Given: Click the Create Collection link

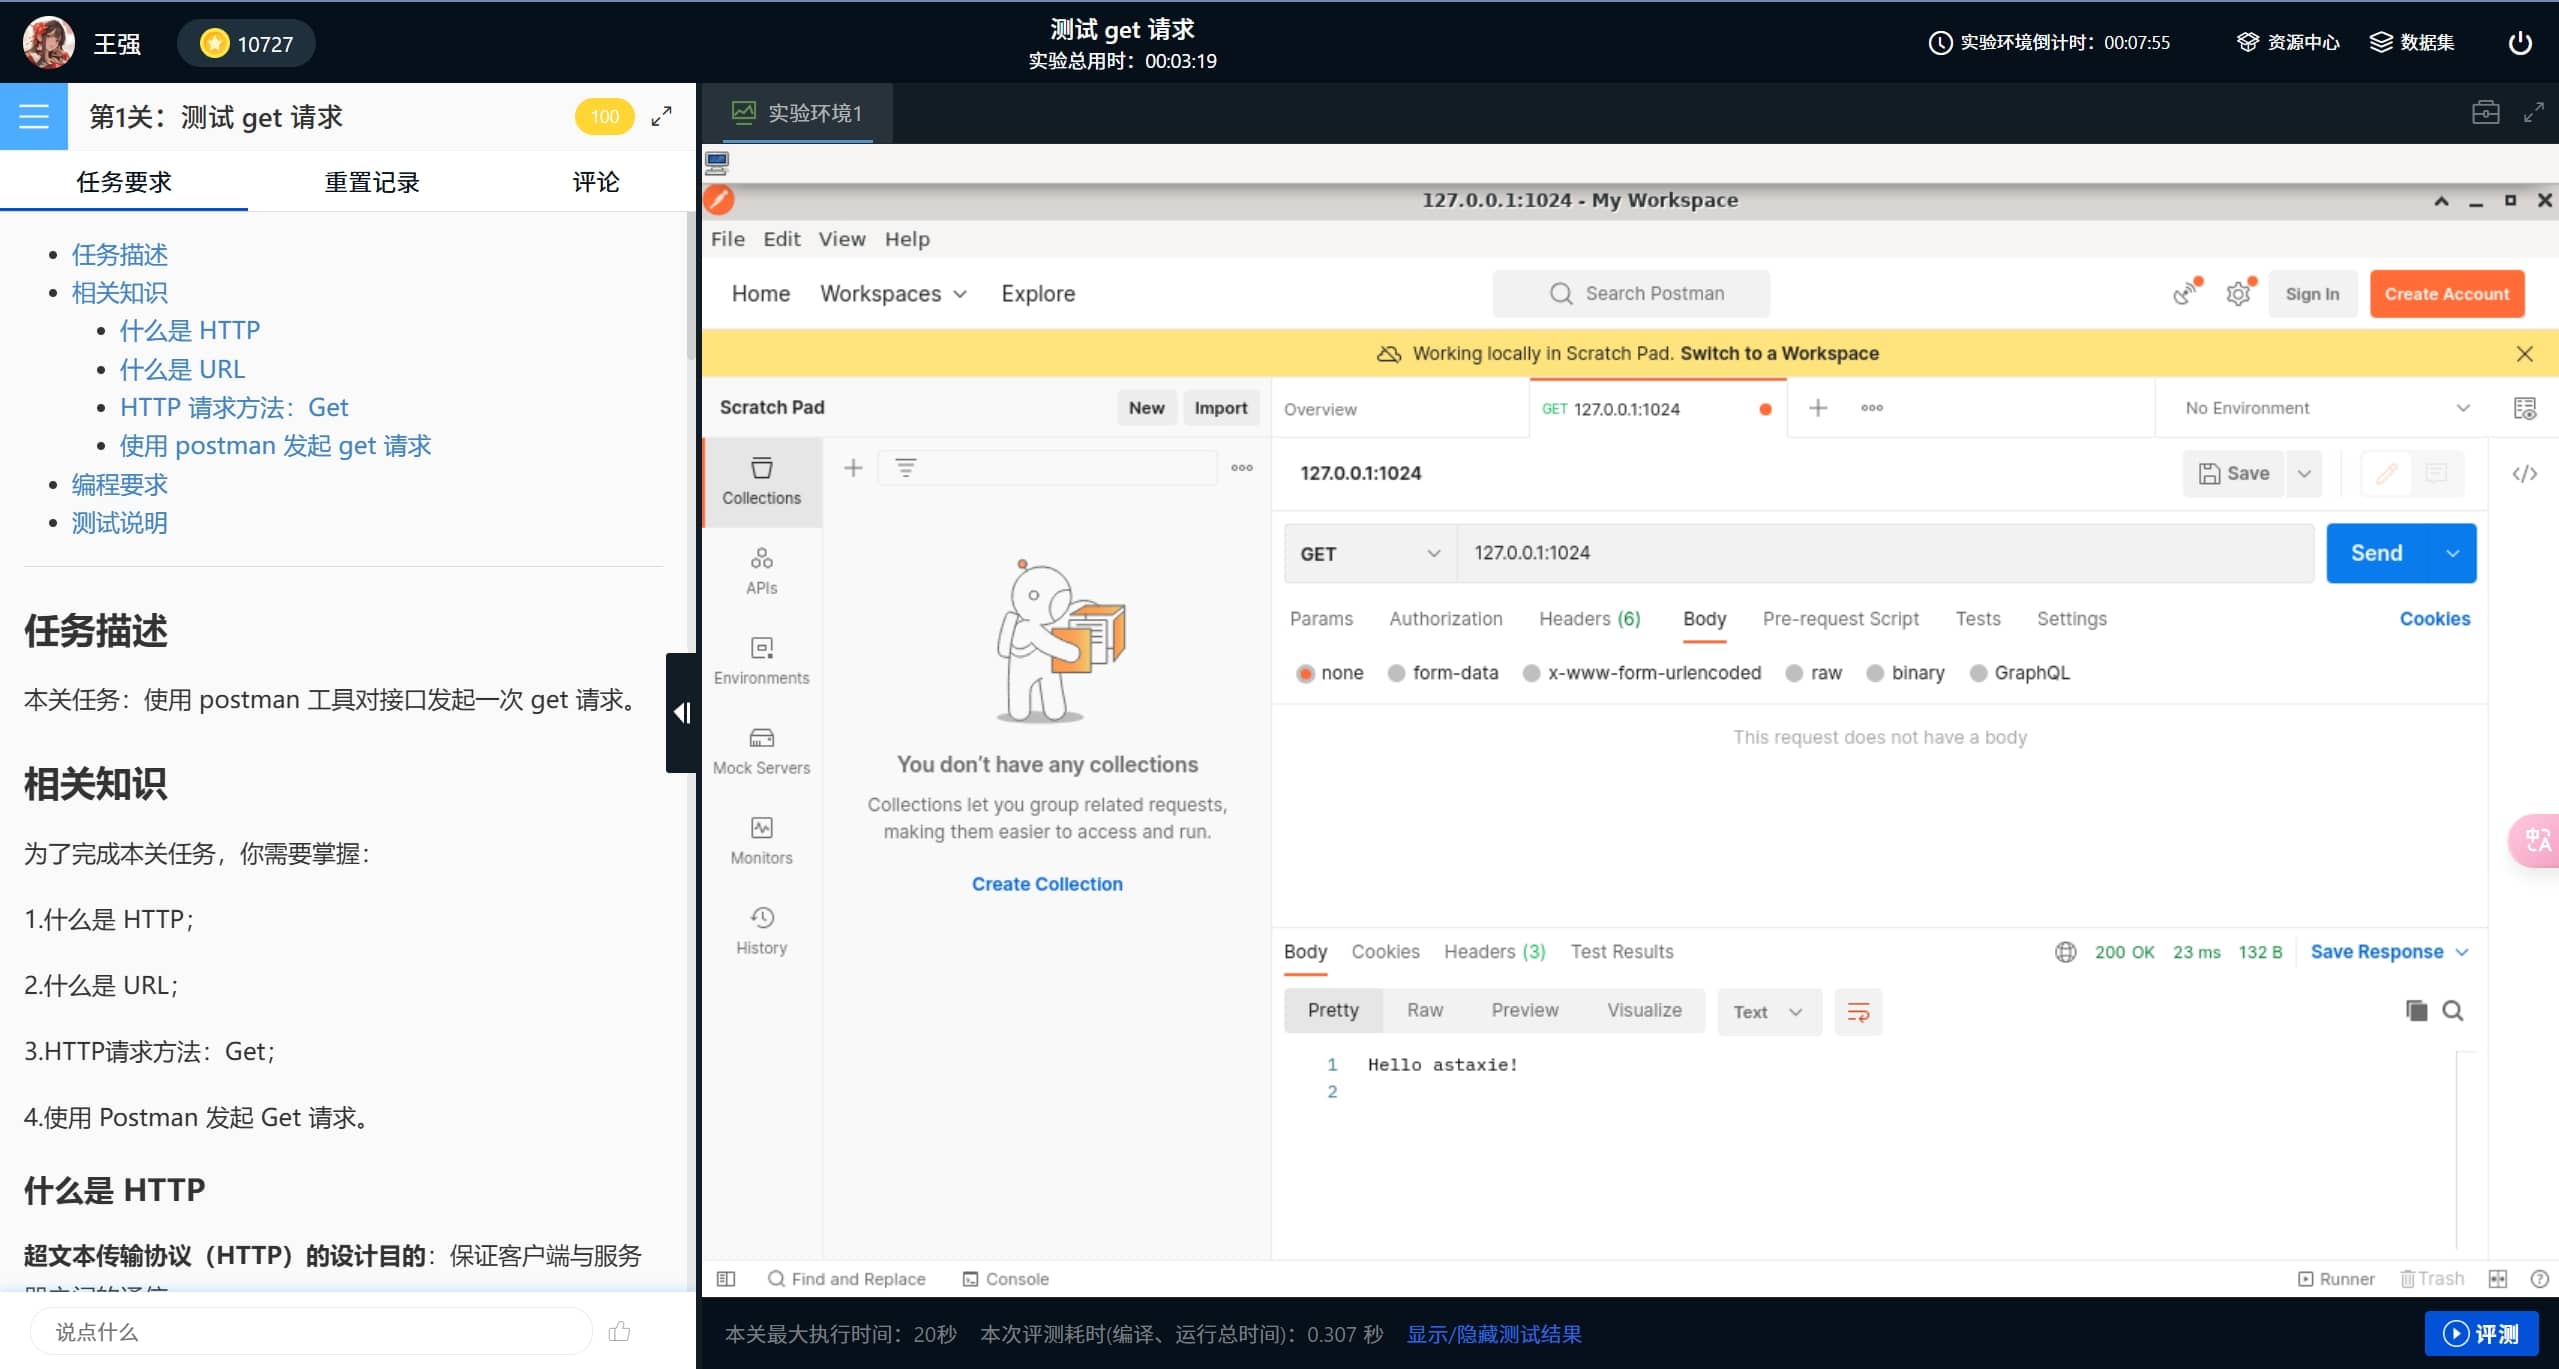Looking at the screenshot, I should click(1046, 883).
